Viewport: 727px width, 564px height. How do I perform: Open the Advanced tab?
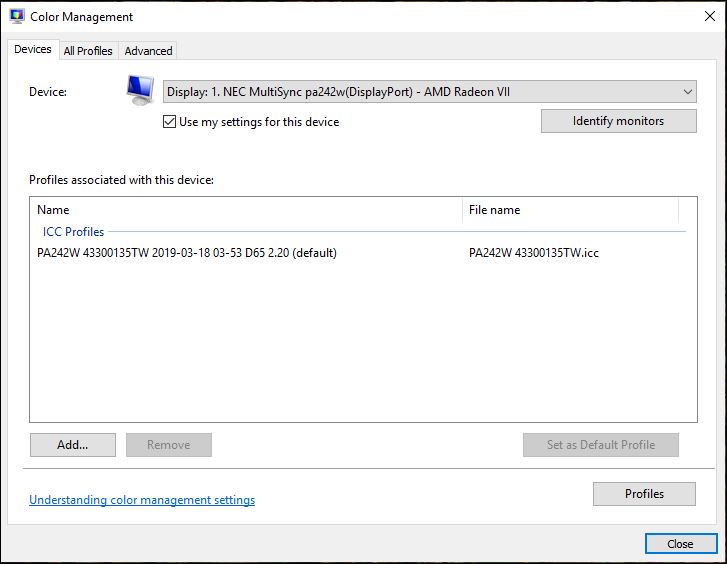[148, 51]
